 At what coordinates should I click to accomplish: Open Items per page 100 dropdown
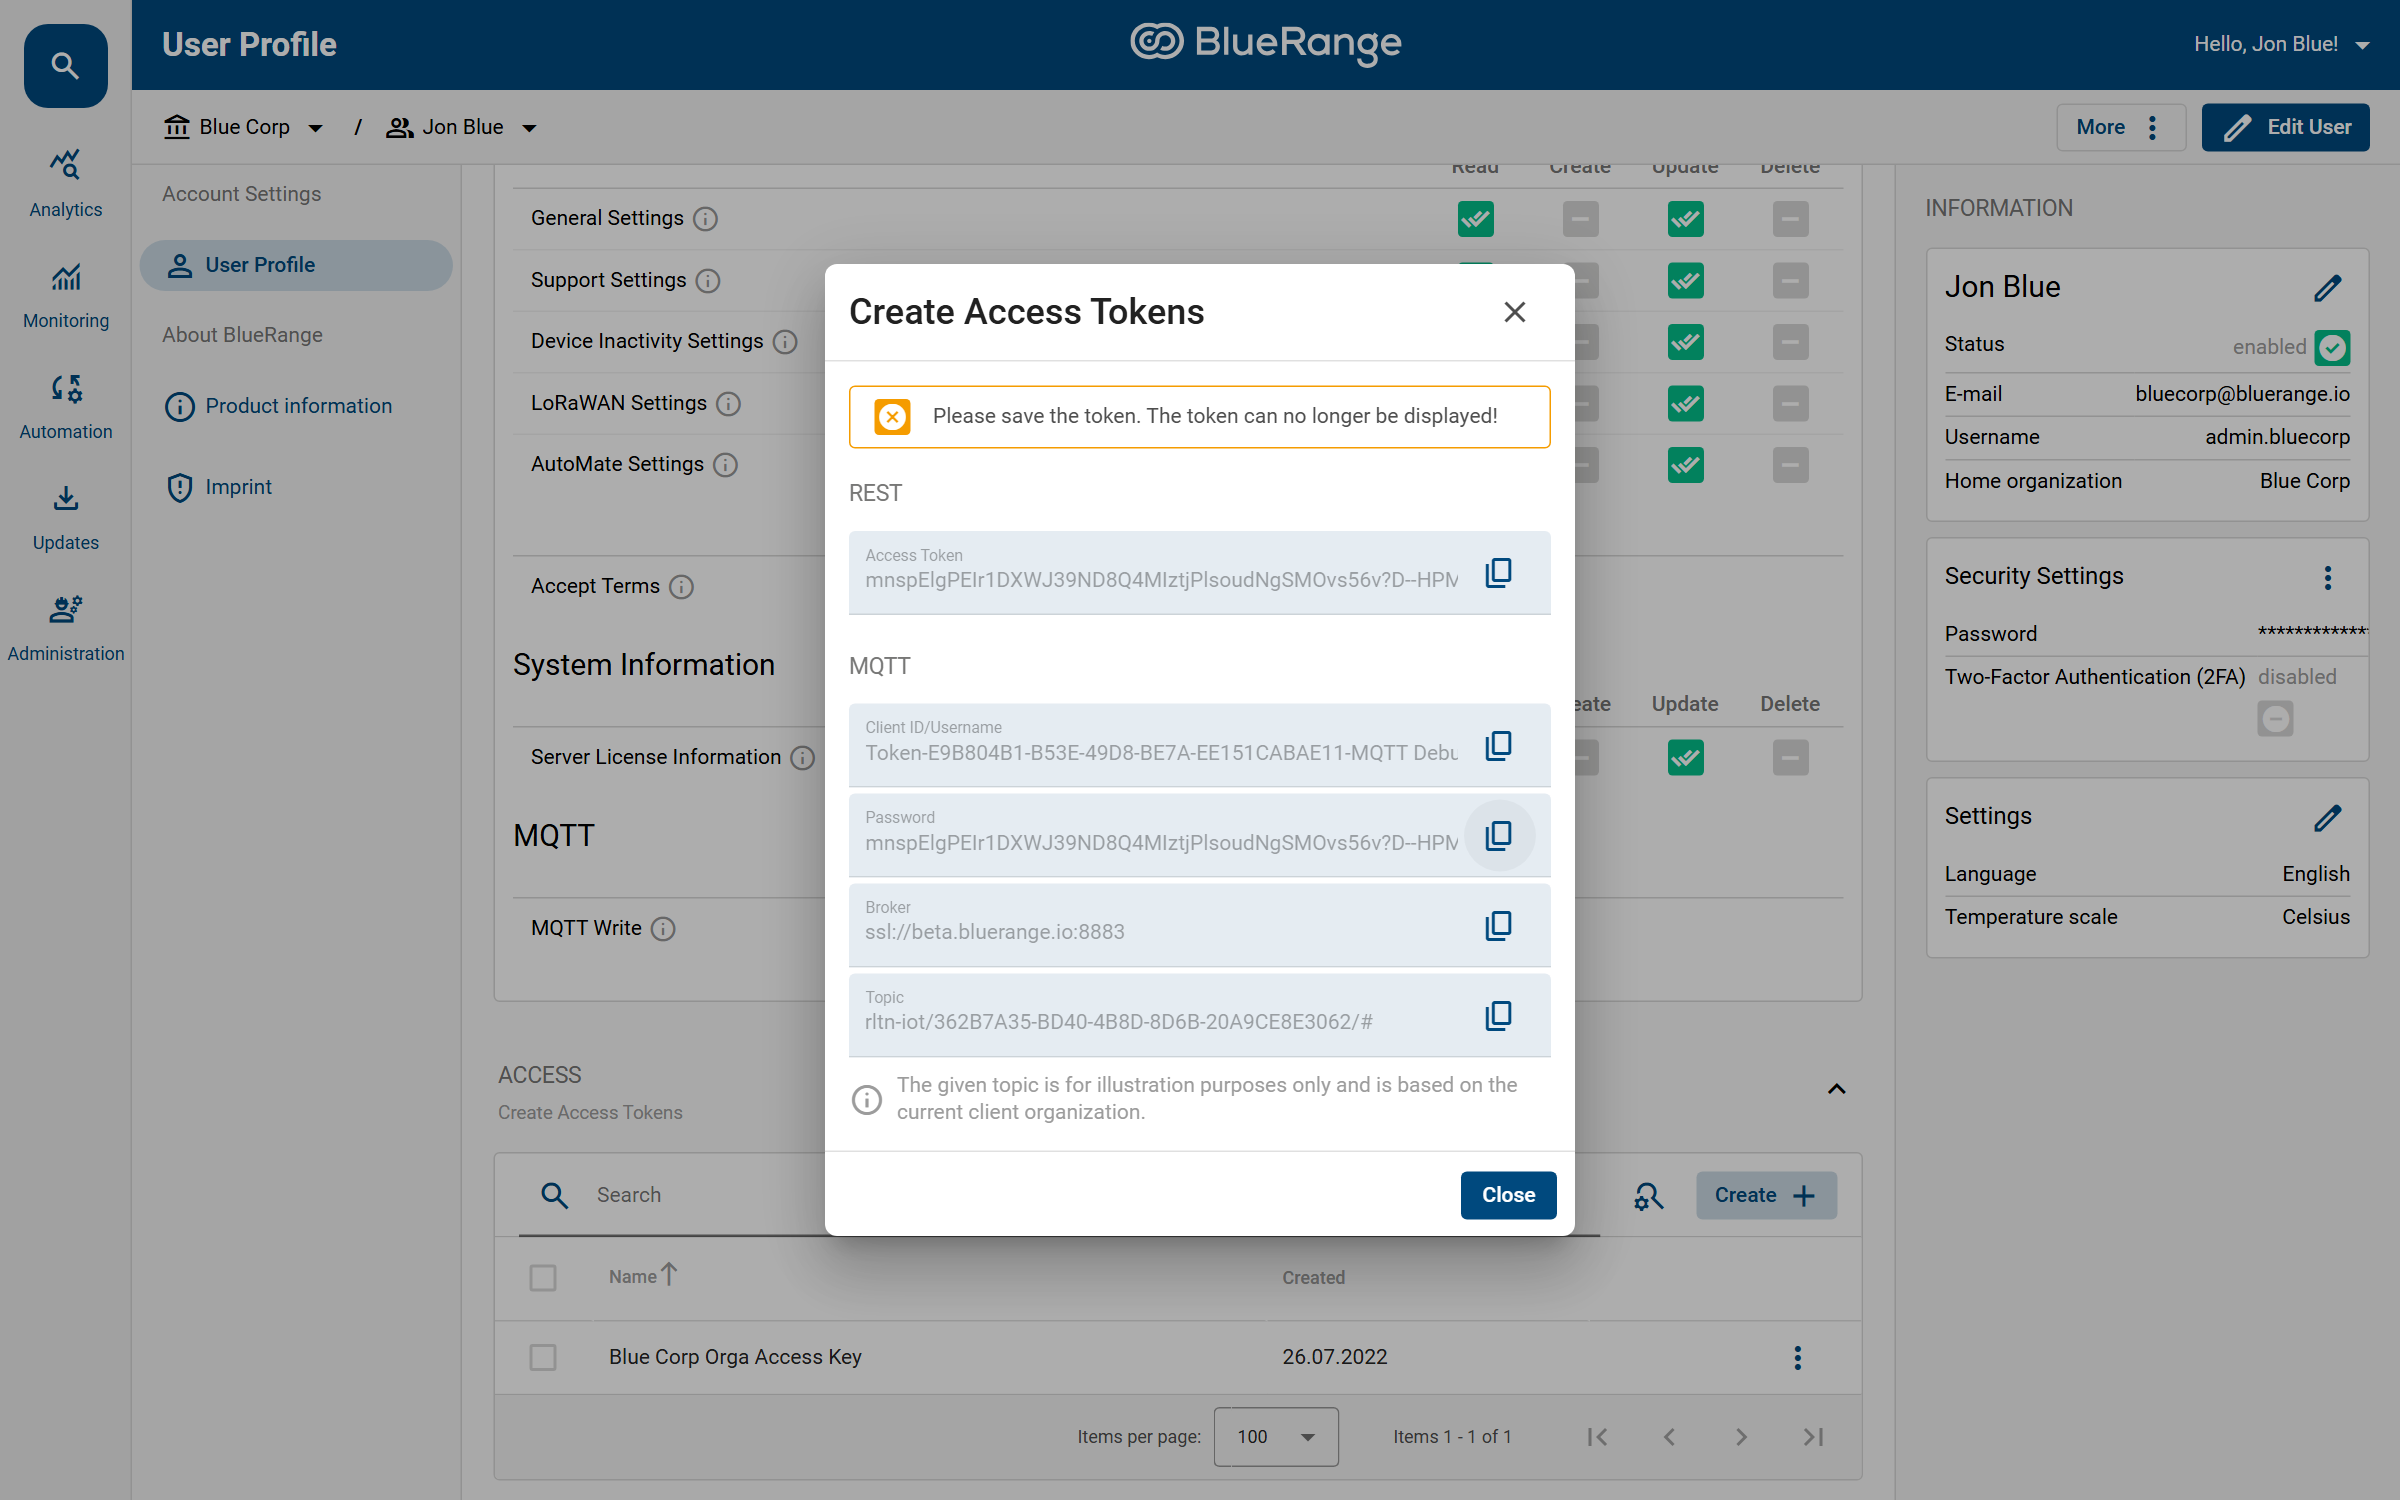coord(1276,1437)
